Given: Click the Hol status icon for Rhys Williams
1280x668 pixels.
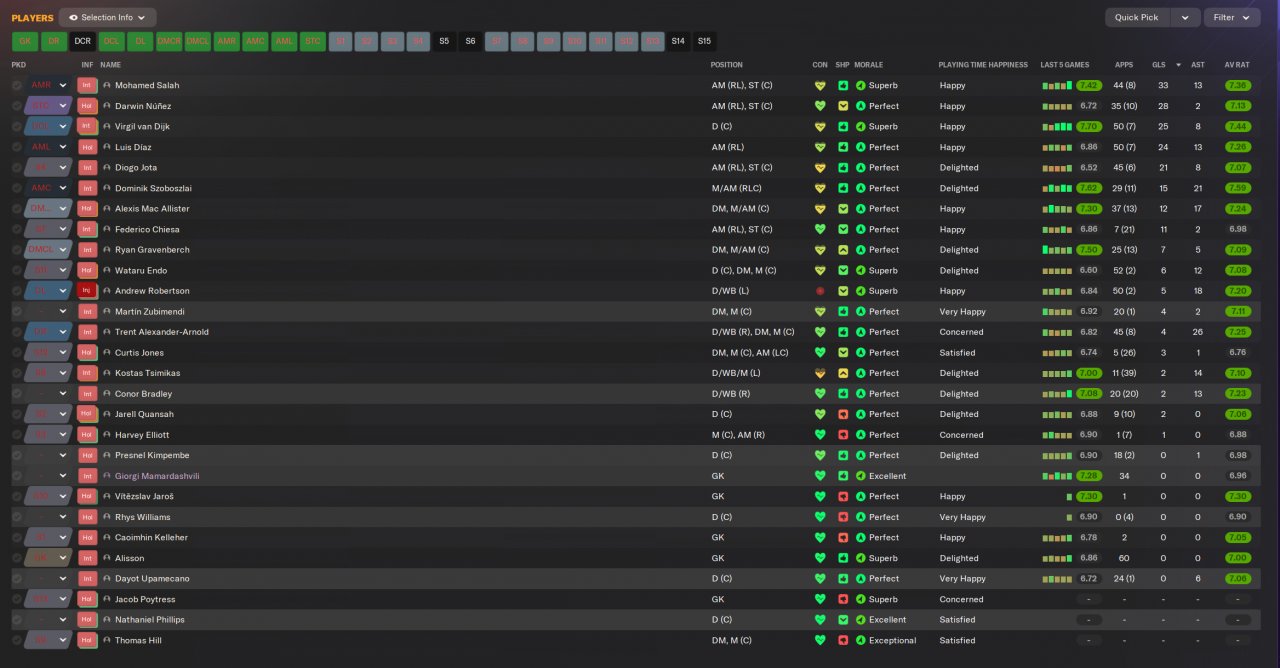Looking at the screenshot, I should coord(87,517).
